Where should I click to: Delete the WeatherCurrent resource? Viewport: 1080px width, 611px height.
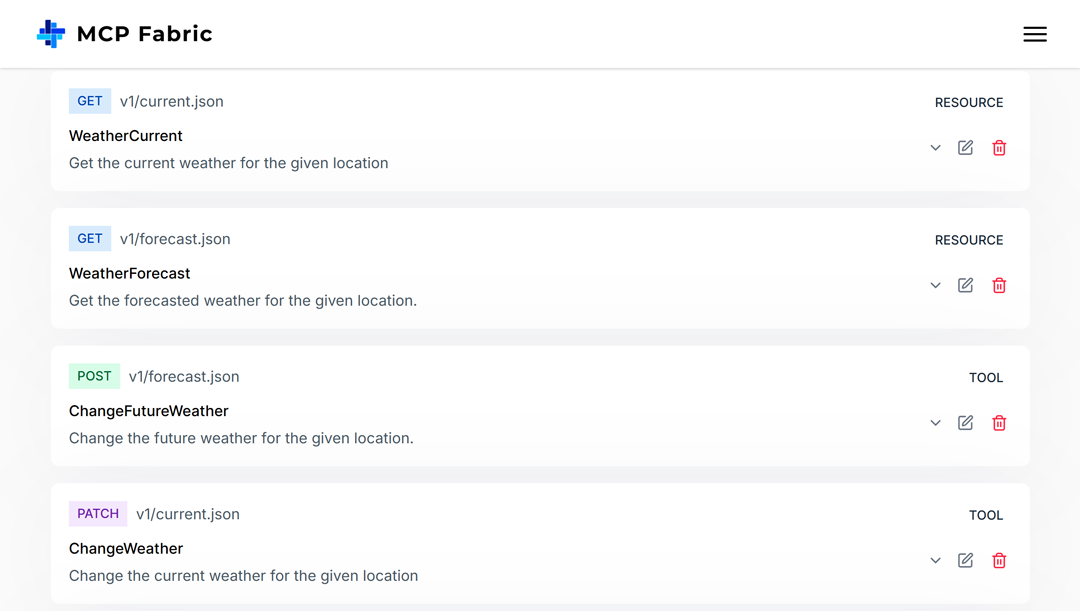[x=999, y=147]
